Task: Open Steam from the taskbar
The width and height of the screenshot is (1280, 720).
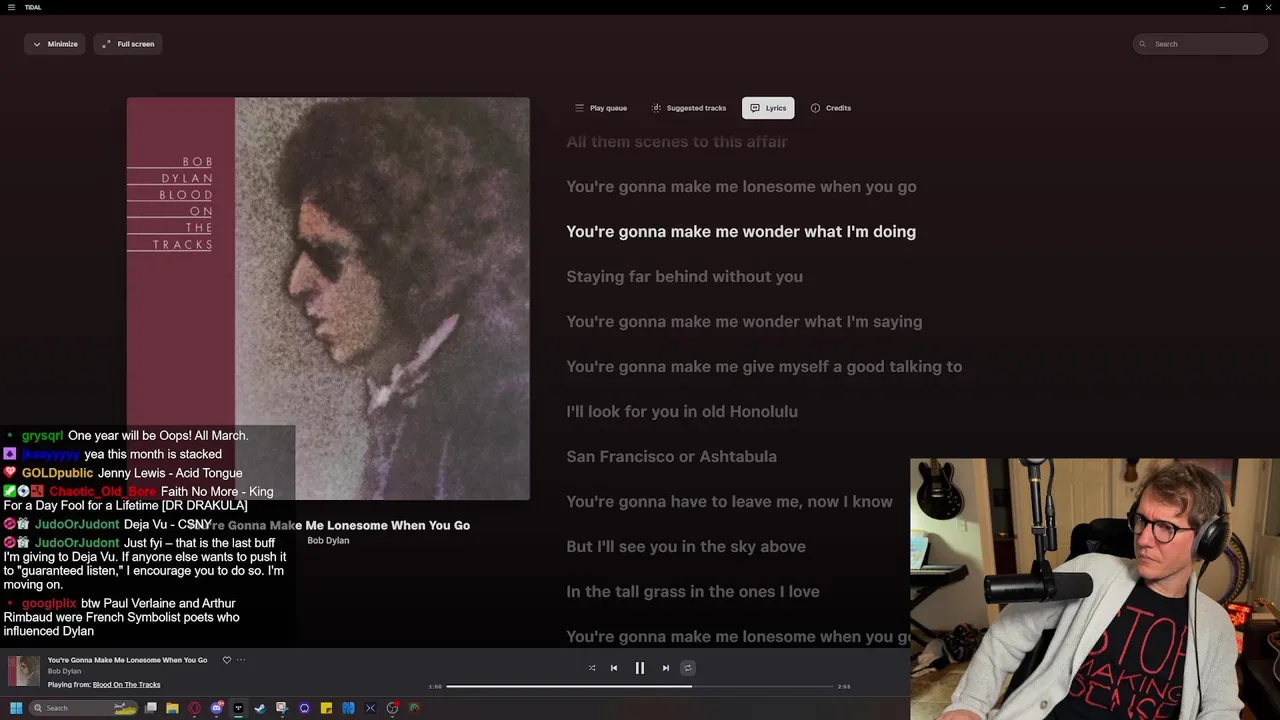Action: coord(260,708)
